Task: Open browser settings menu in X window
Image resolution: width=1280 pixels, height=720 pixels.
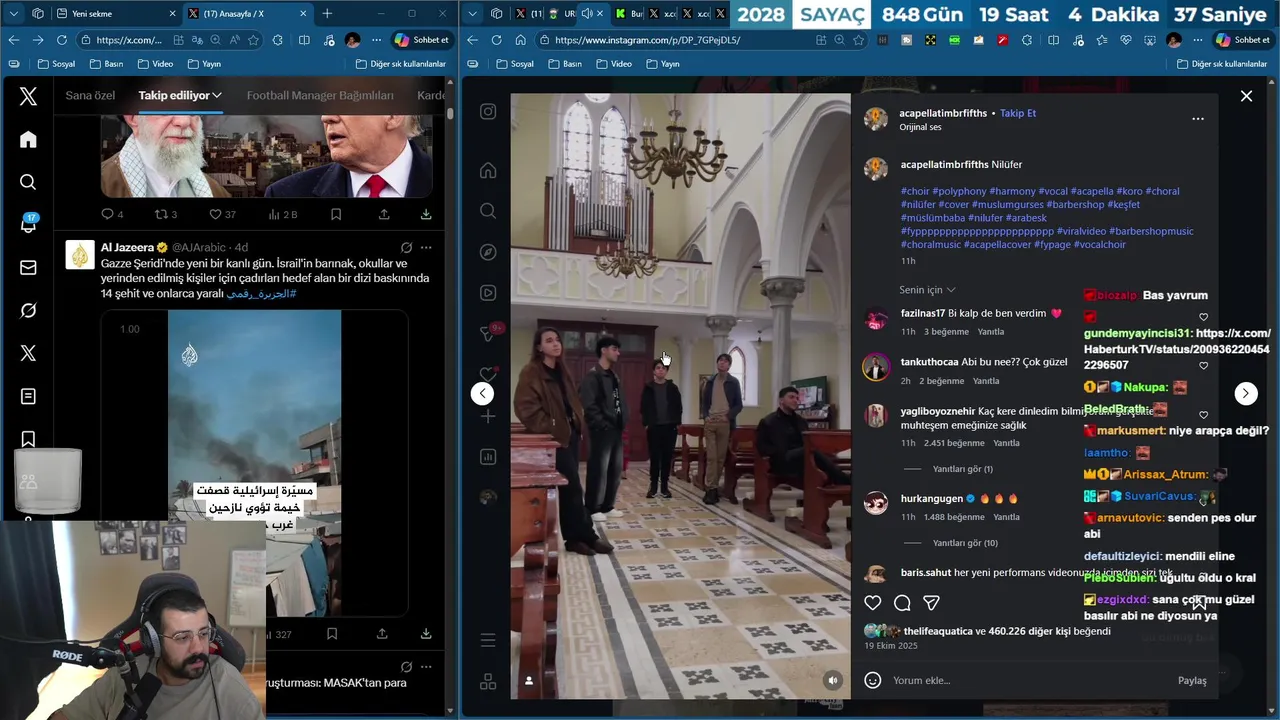Action: click(376, 40)
